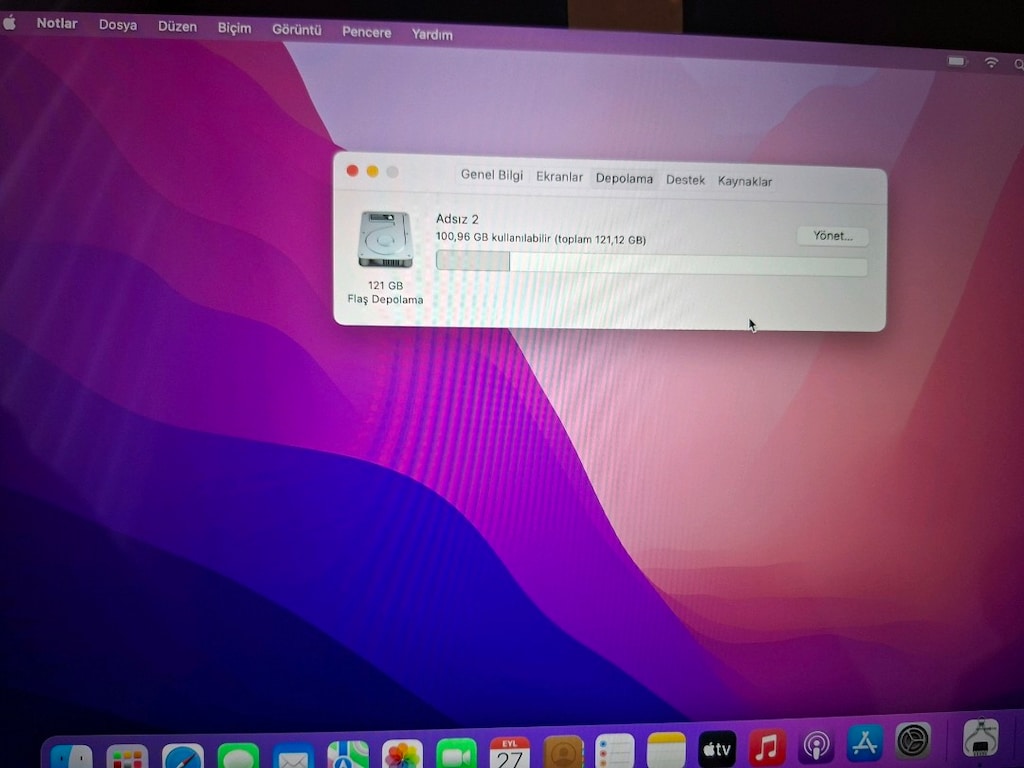Launch FaceTime from the dock
Image resolution: width=1024 pixels, height=768 pixels.
pos(456,754)
